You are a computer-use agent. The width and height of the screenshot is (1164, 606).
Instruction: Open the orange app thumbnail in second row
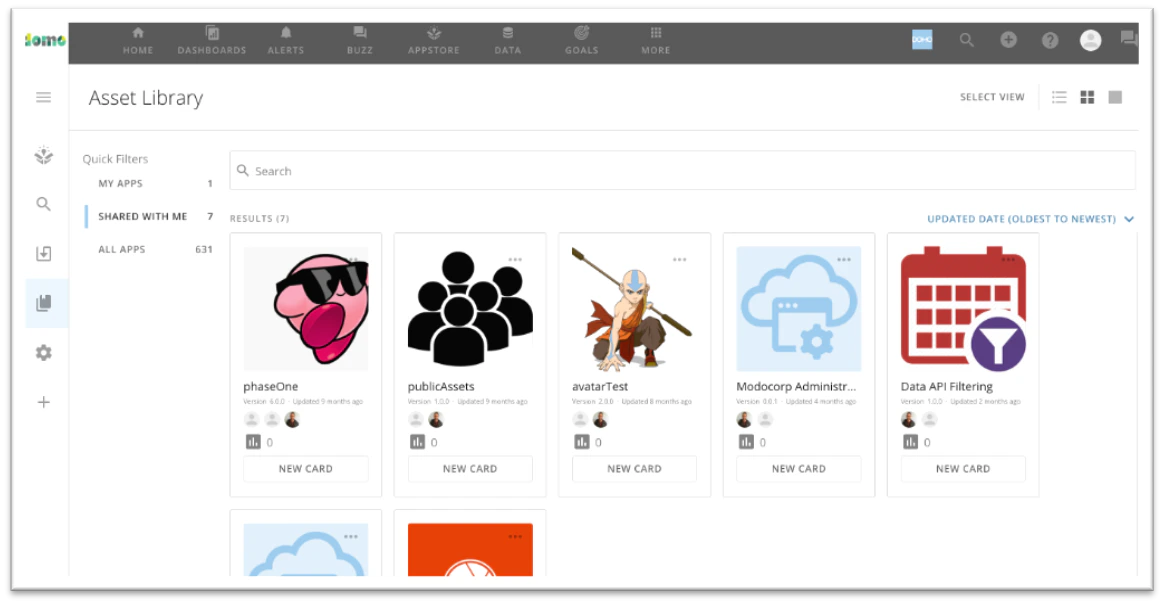(x=470, y=550)
